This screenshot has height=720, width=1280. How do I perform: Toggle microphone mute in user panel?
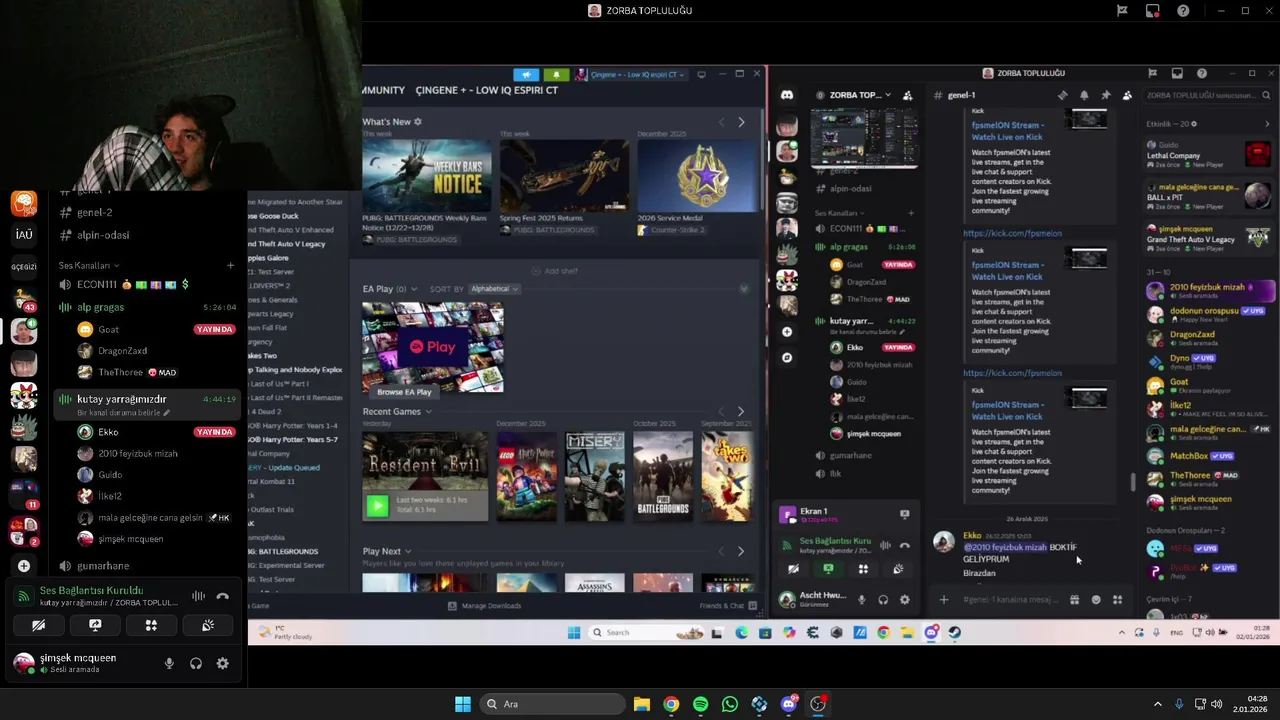(169, 663)
